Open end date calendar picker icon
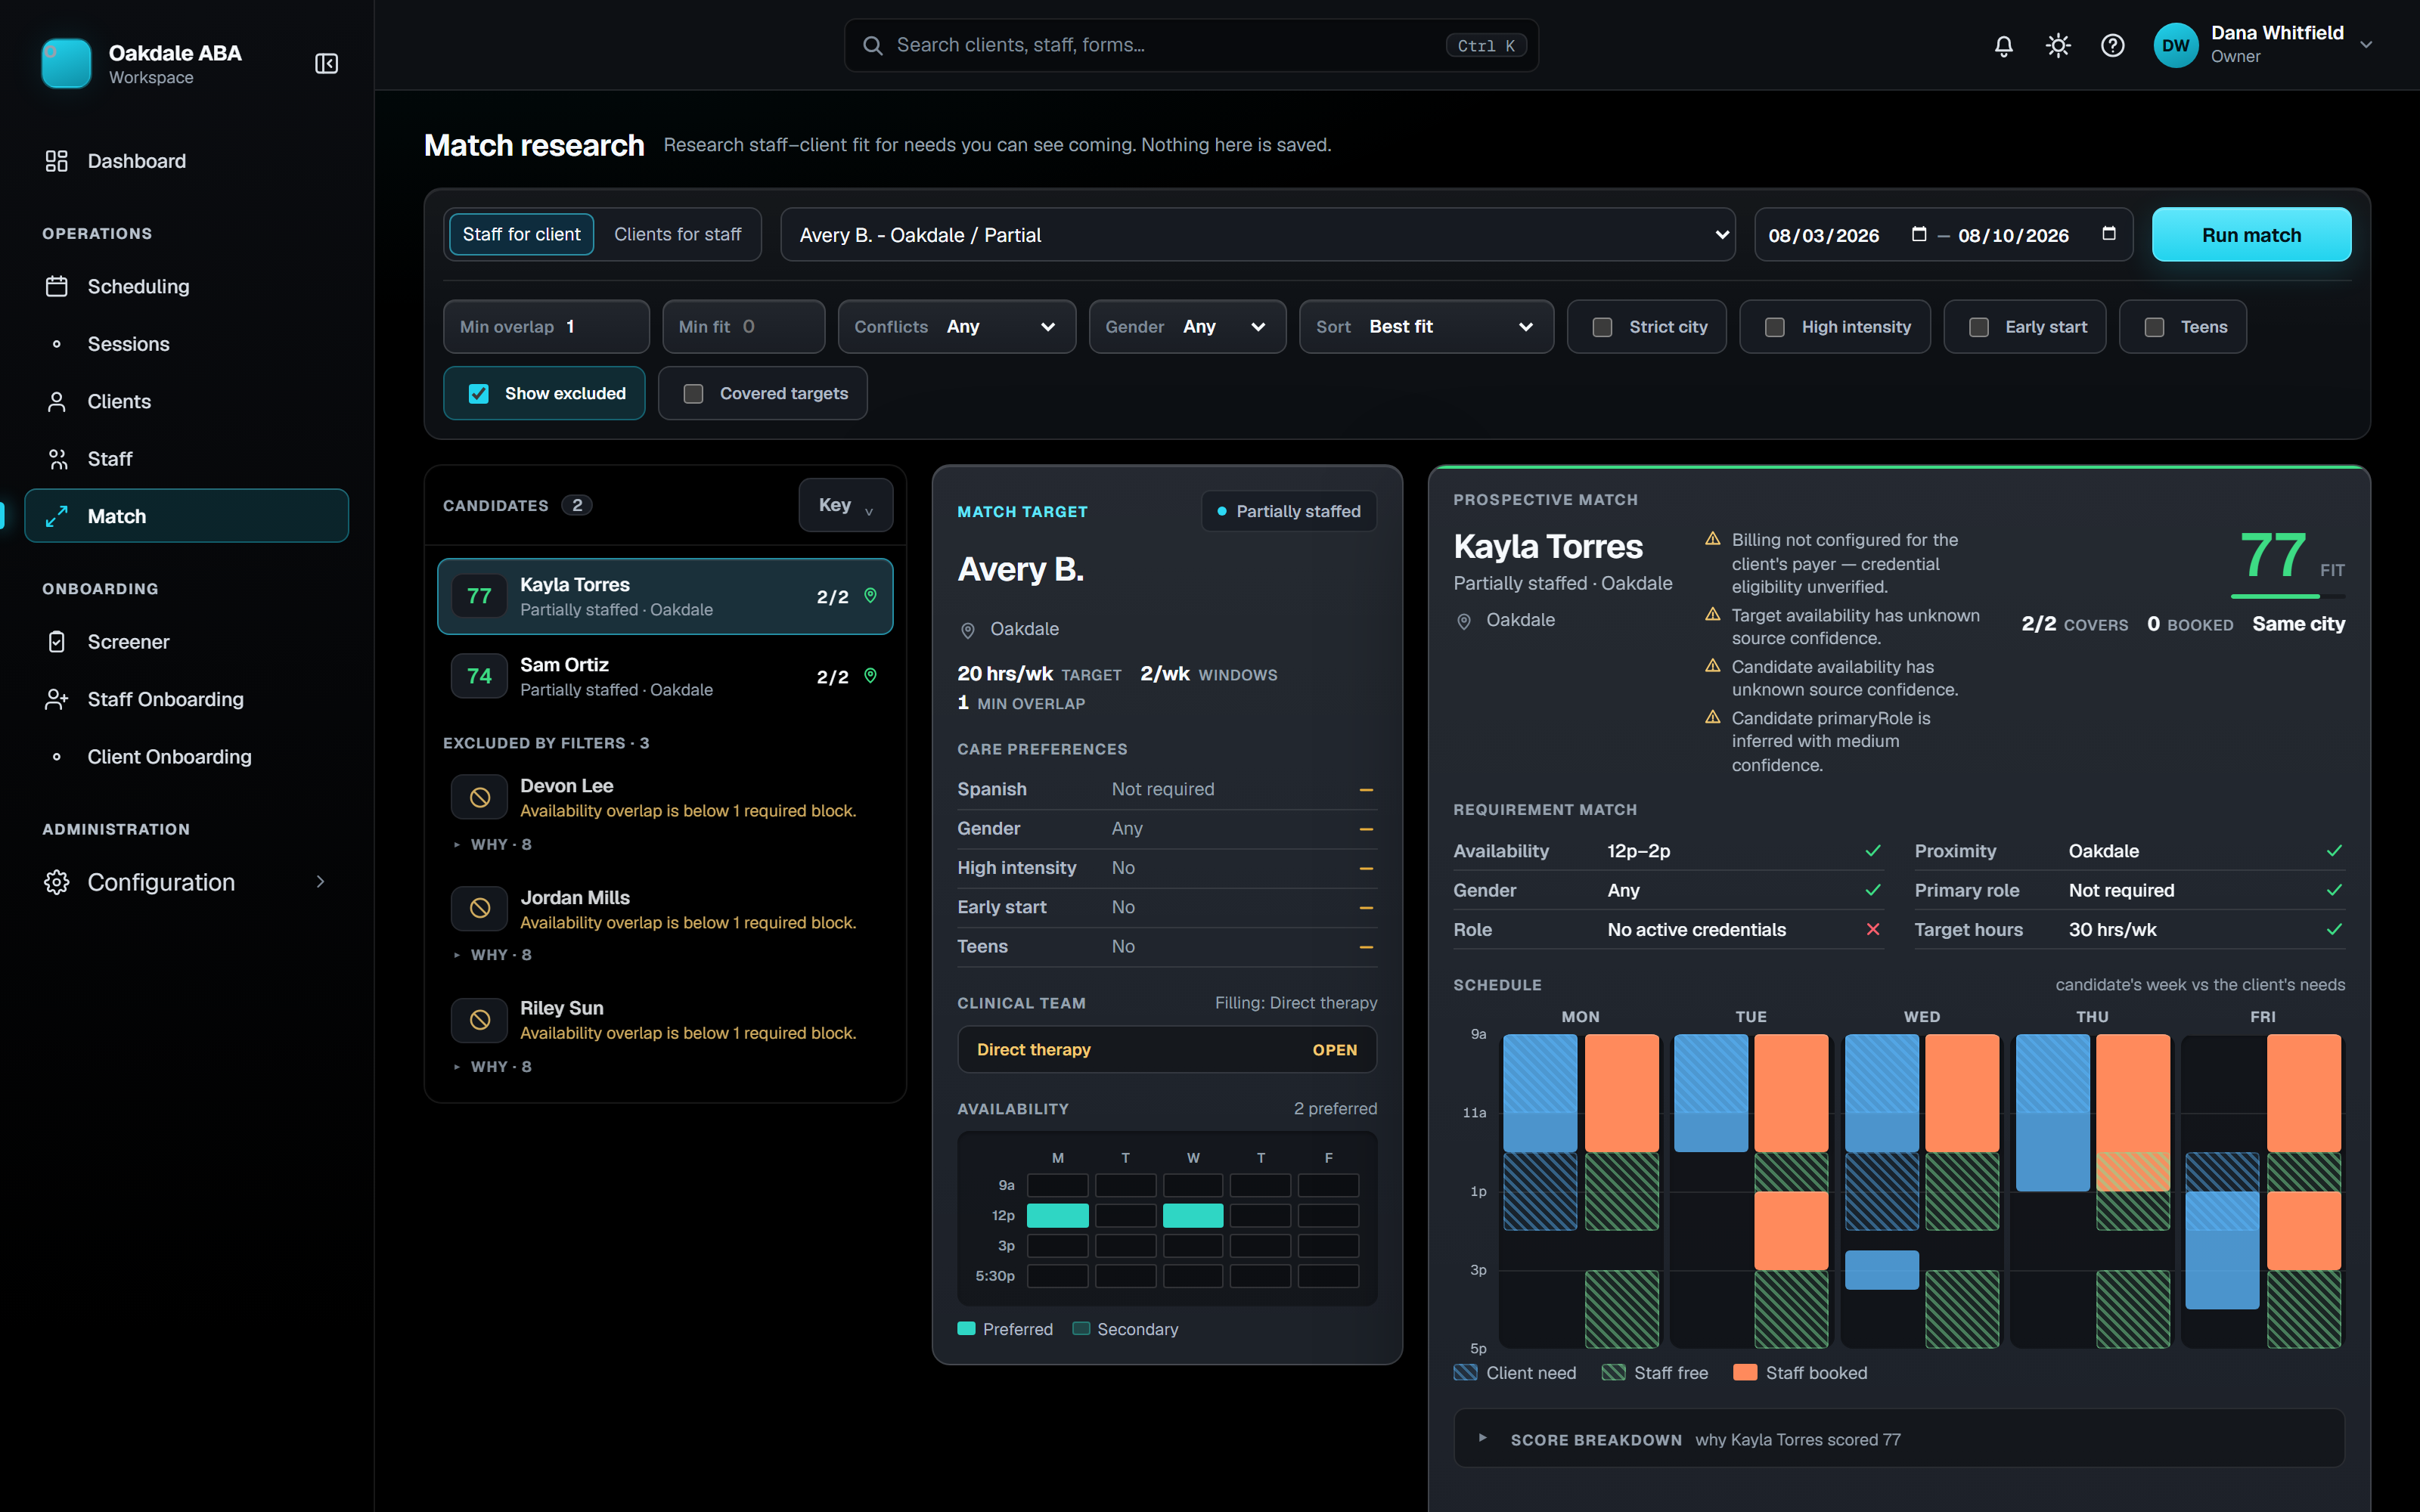The width and height of the screenshot is (2420, 1512). pyautogui.click(x=2108, y=234)
